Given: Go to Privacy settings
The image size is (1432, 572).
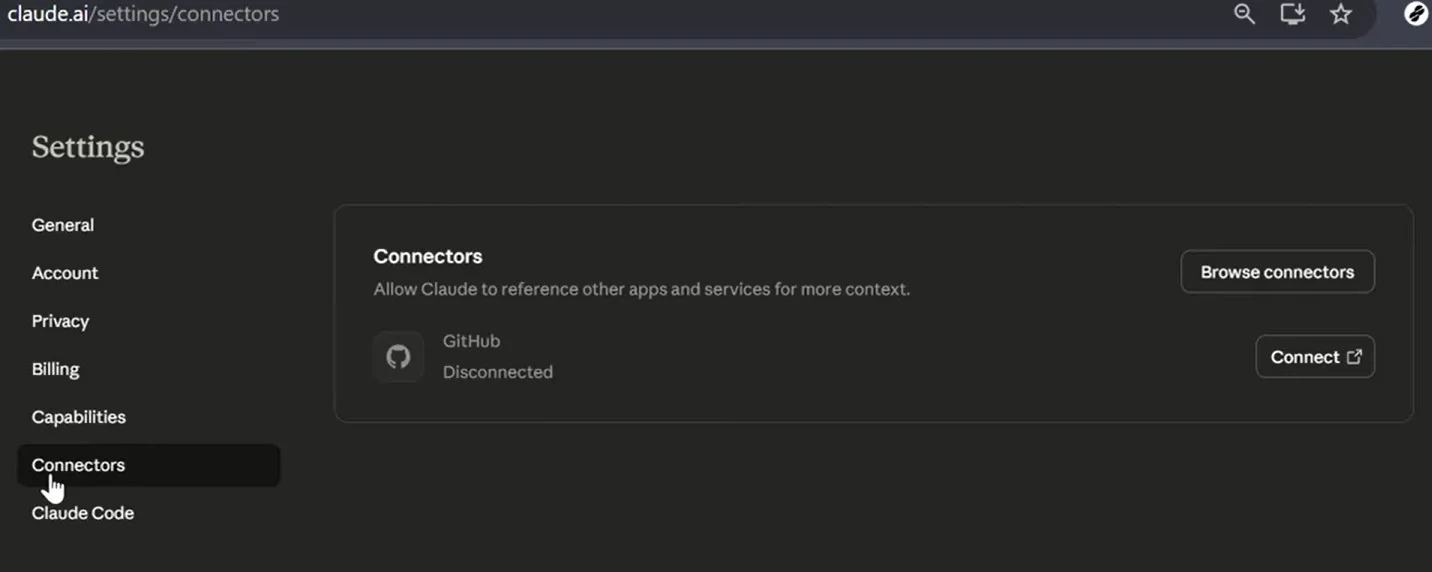Looking at the screenshot, I should click(x=60, y=321).
